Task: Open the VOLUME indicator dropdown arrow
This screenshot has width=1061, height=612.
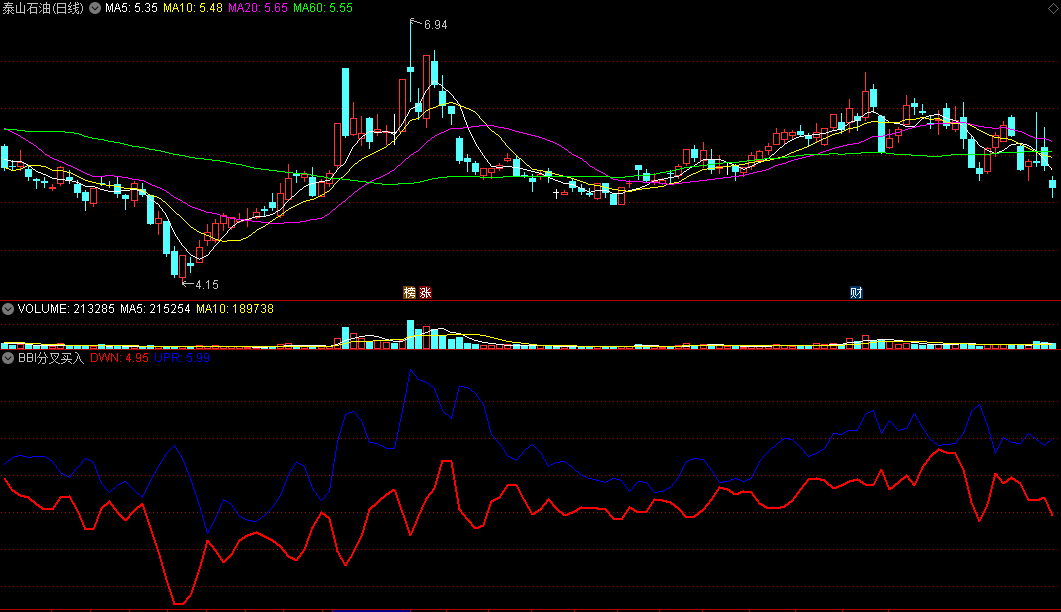Action: [8, 309]
